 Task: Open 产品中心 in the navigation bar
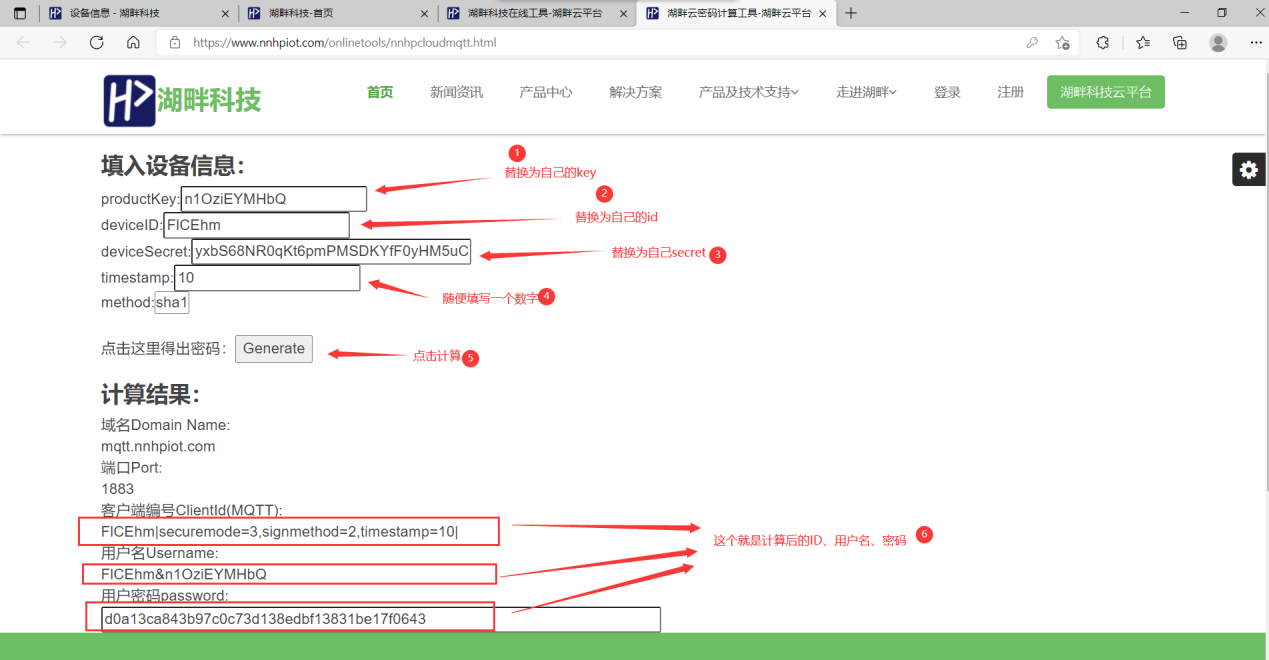546,92
